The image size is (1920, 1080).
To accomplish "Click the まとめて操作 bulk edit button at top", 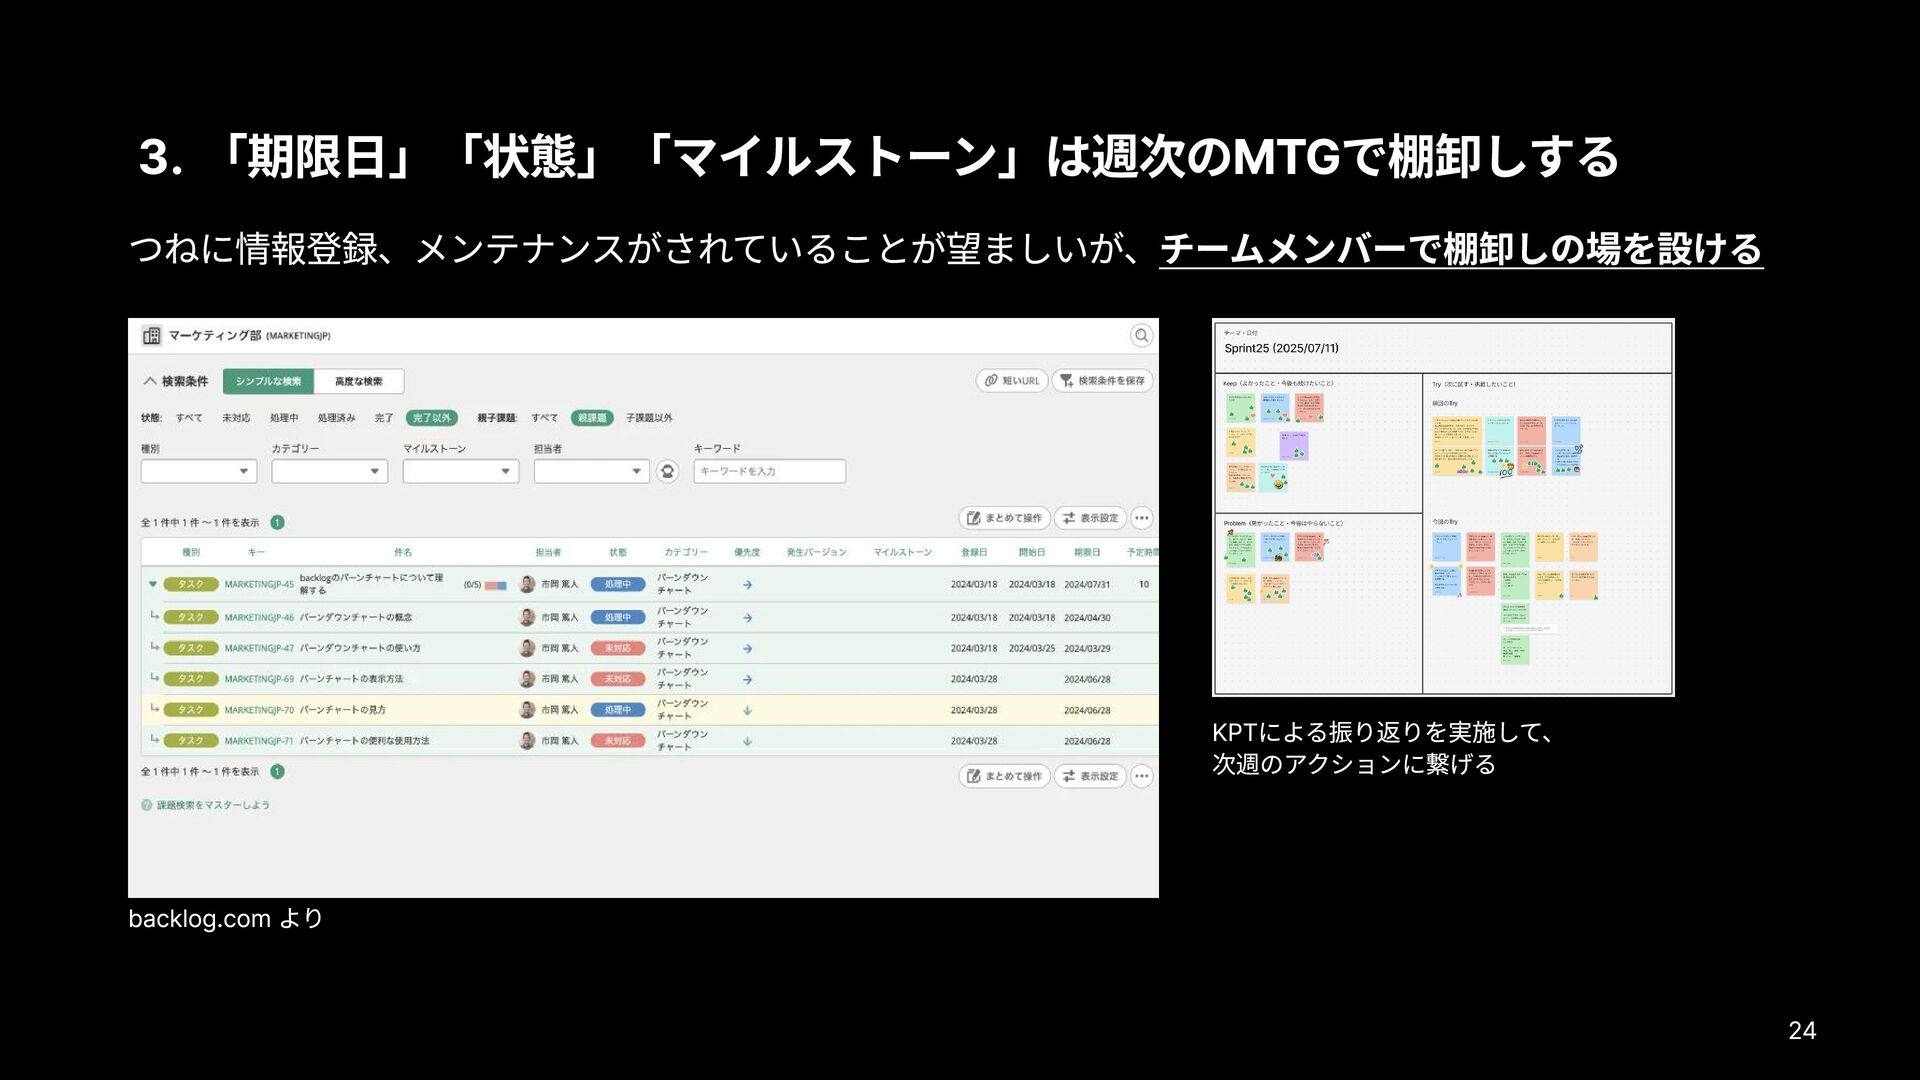I will (x=1004, y=518).
